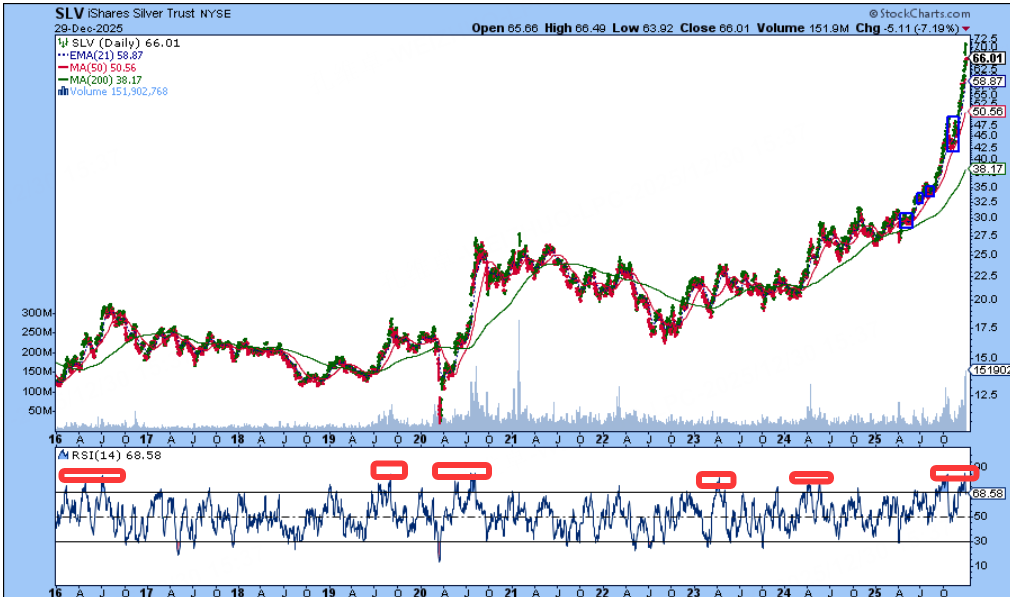This screenshot has width=1010, height=597.
Task: Click the boxed 151902 volume axis tag
Action: [x=989, y=370]
